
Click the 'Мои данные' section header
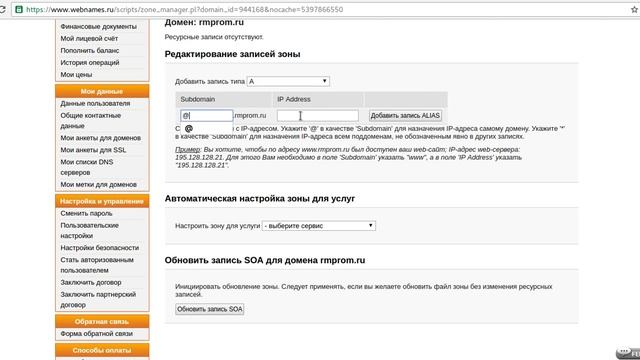pyautogui.click(x=102, y=91)
